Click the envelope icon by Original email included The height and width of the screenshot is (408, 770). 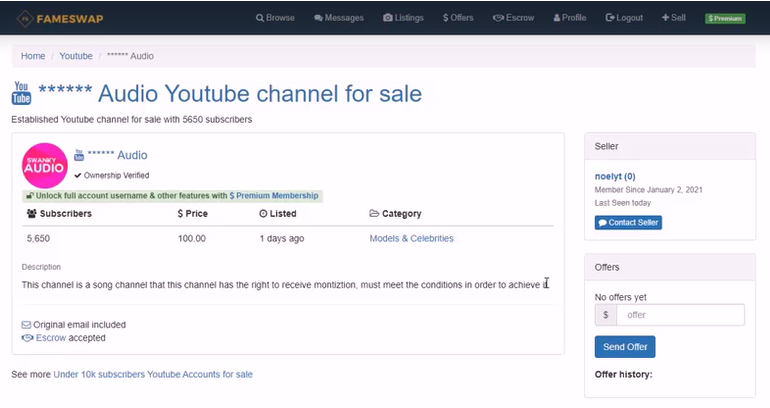(x=27, y=325)
